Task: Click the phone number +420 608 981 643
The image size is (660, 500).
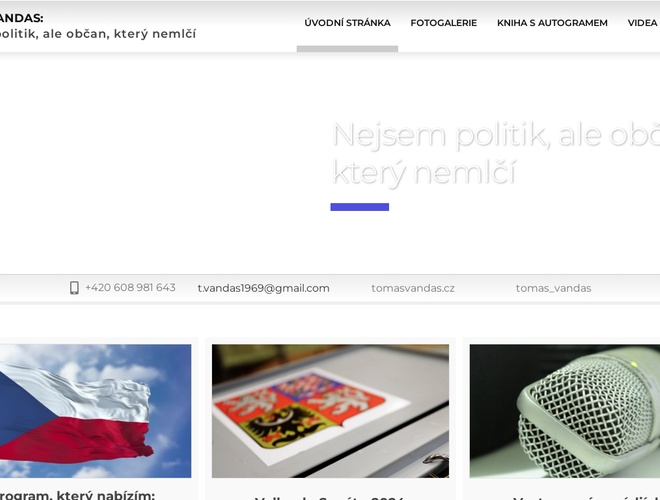Action: [x=130, y=287]
